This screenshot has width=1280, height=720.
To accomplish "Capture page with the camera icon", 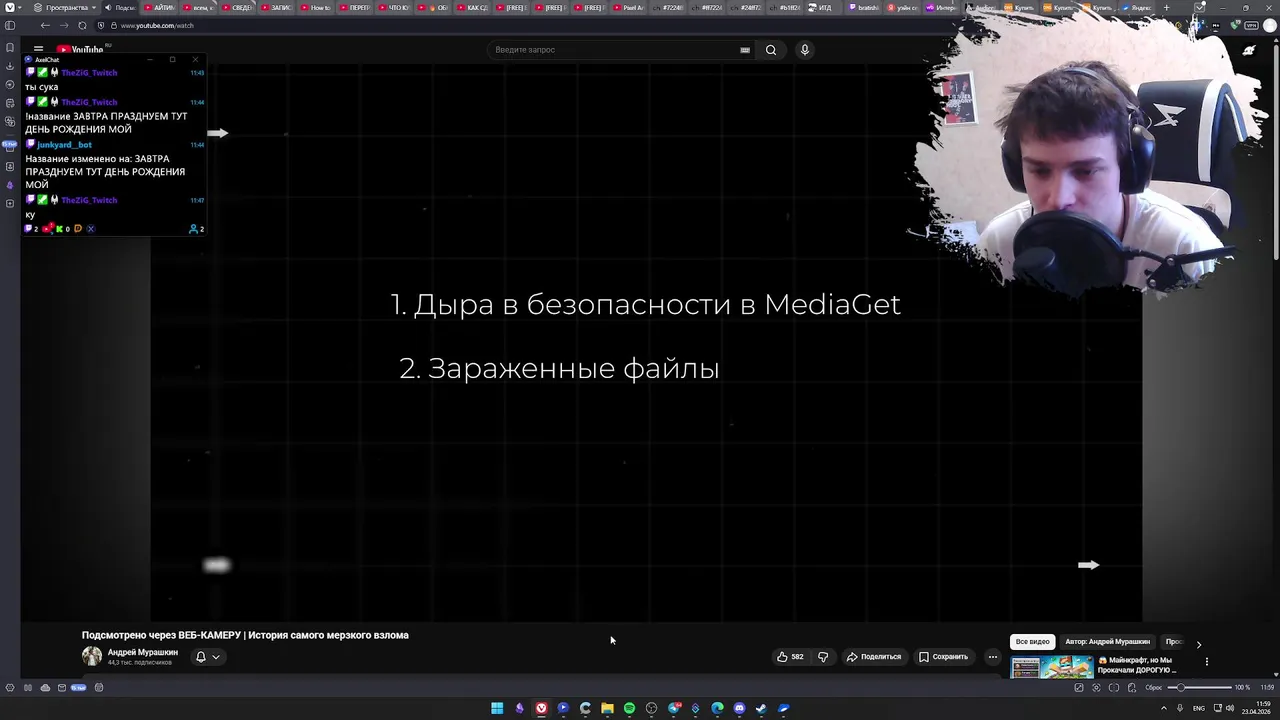I will pyautogui.click(x=1096, y=688).
